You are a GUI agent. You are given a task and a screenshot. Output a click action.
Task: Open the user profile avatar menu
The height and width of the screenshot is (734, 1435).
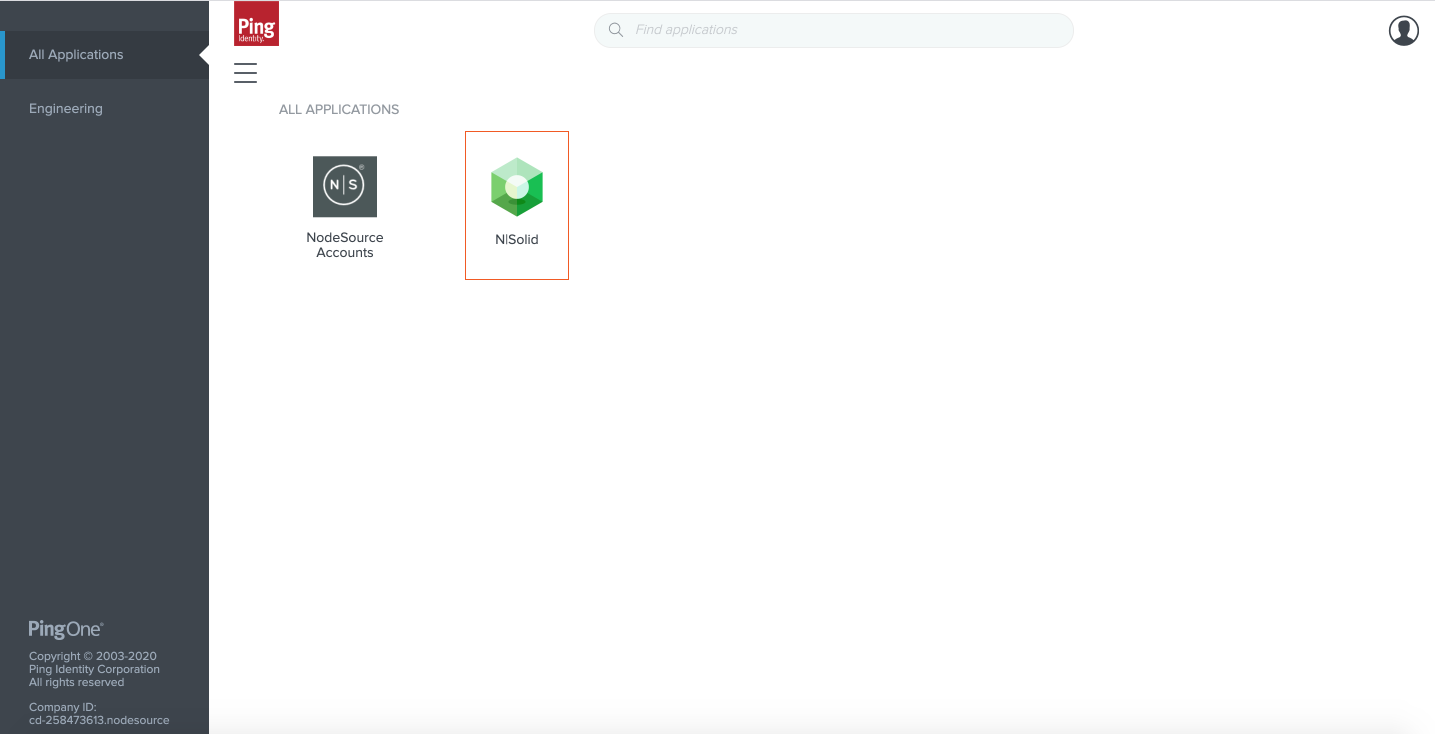pos(1404,31)
